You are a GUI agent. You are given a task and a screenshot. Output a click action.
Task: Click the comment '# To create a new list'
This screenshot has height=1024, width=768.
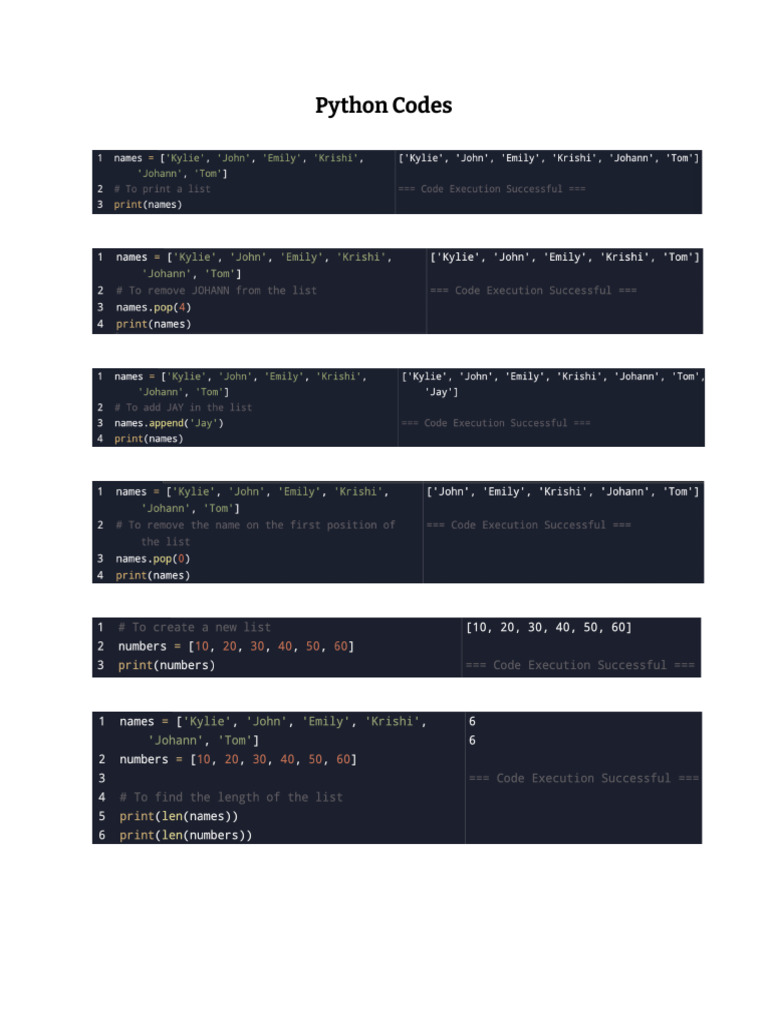194,627
